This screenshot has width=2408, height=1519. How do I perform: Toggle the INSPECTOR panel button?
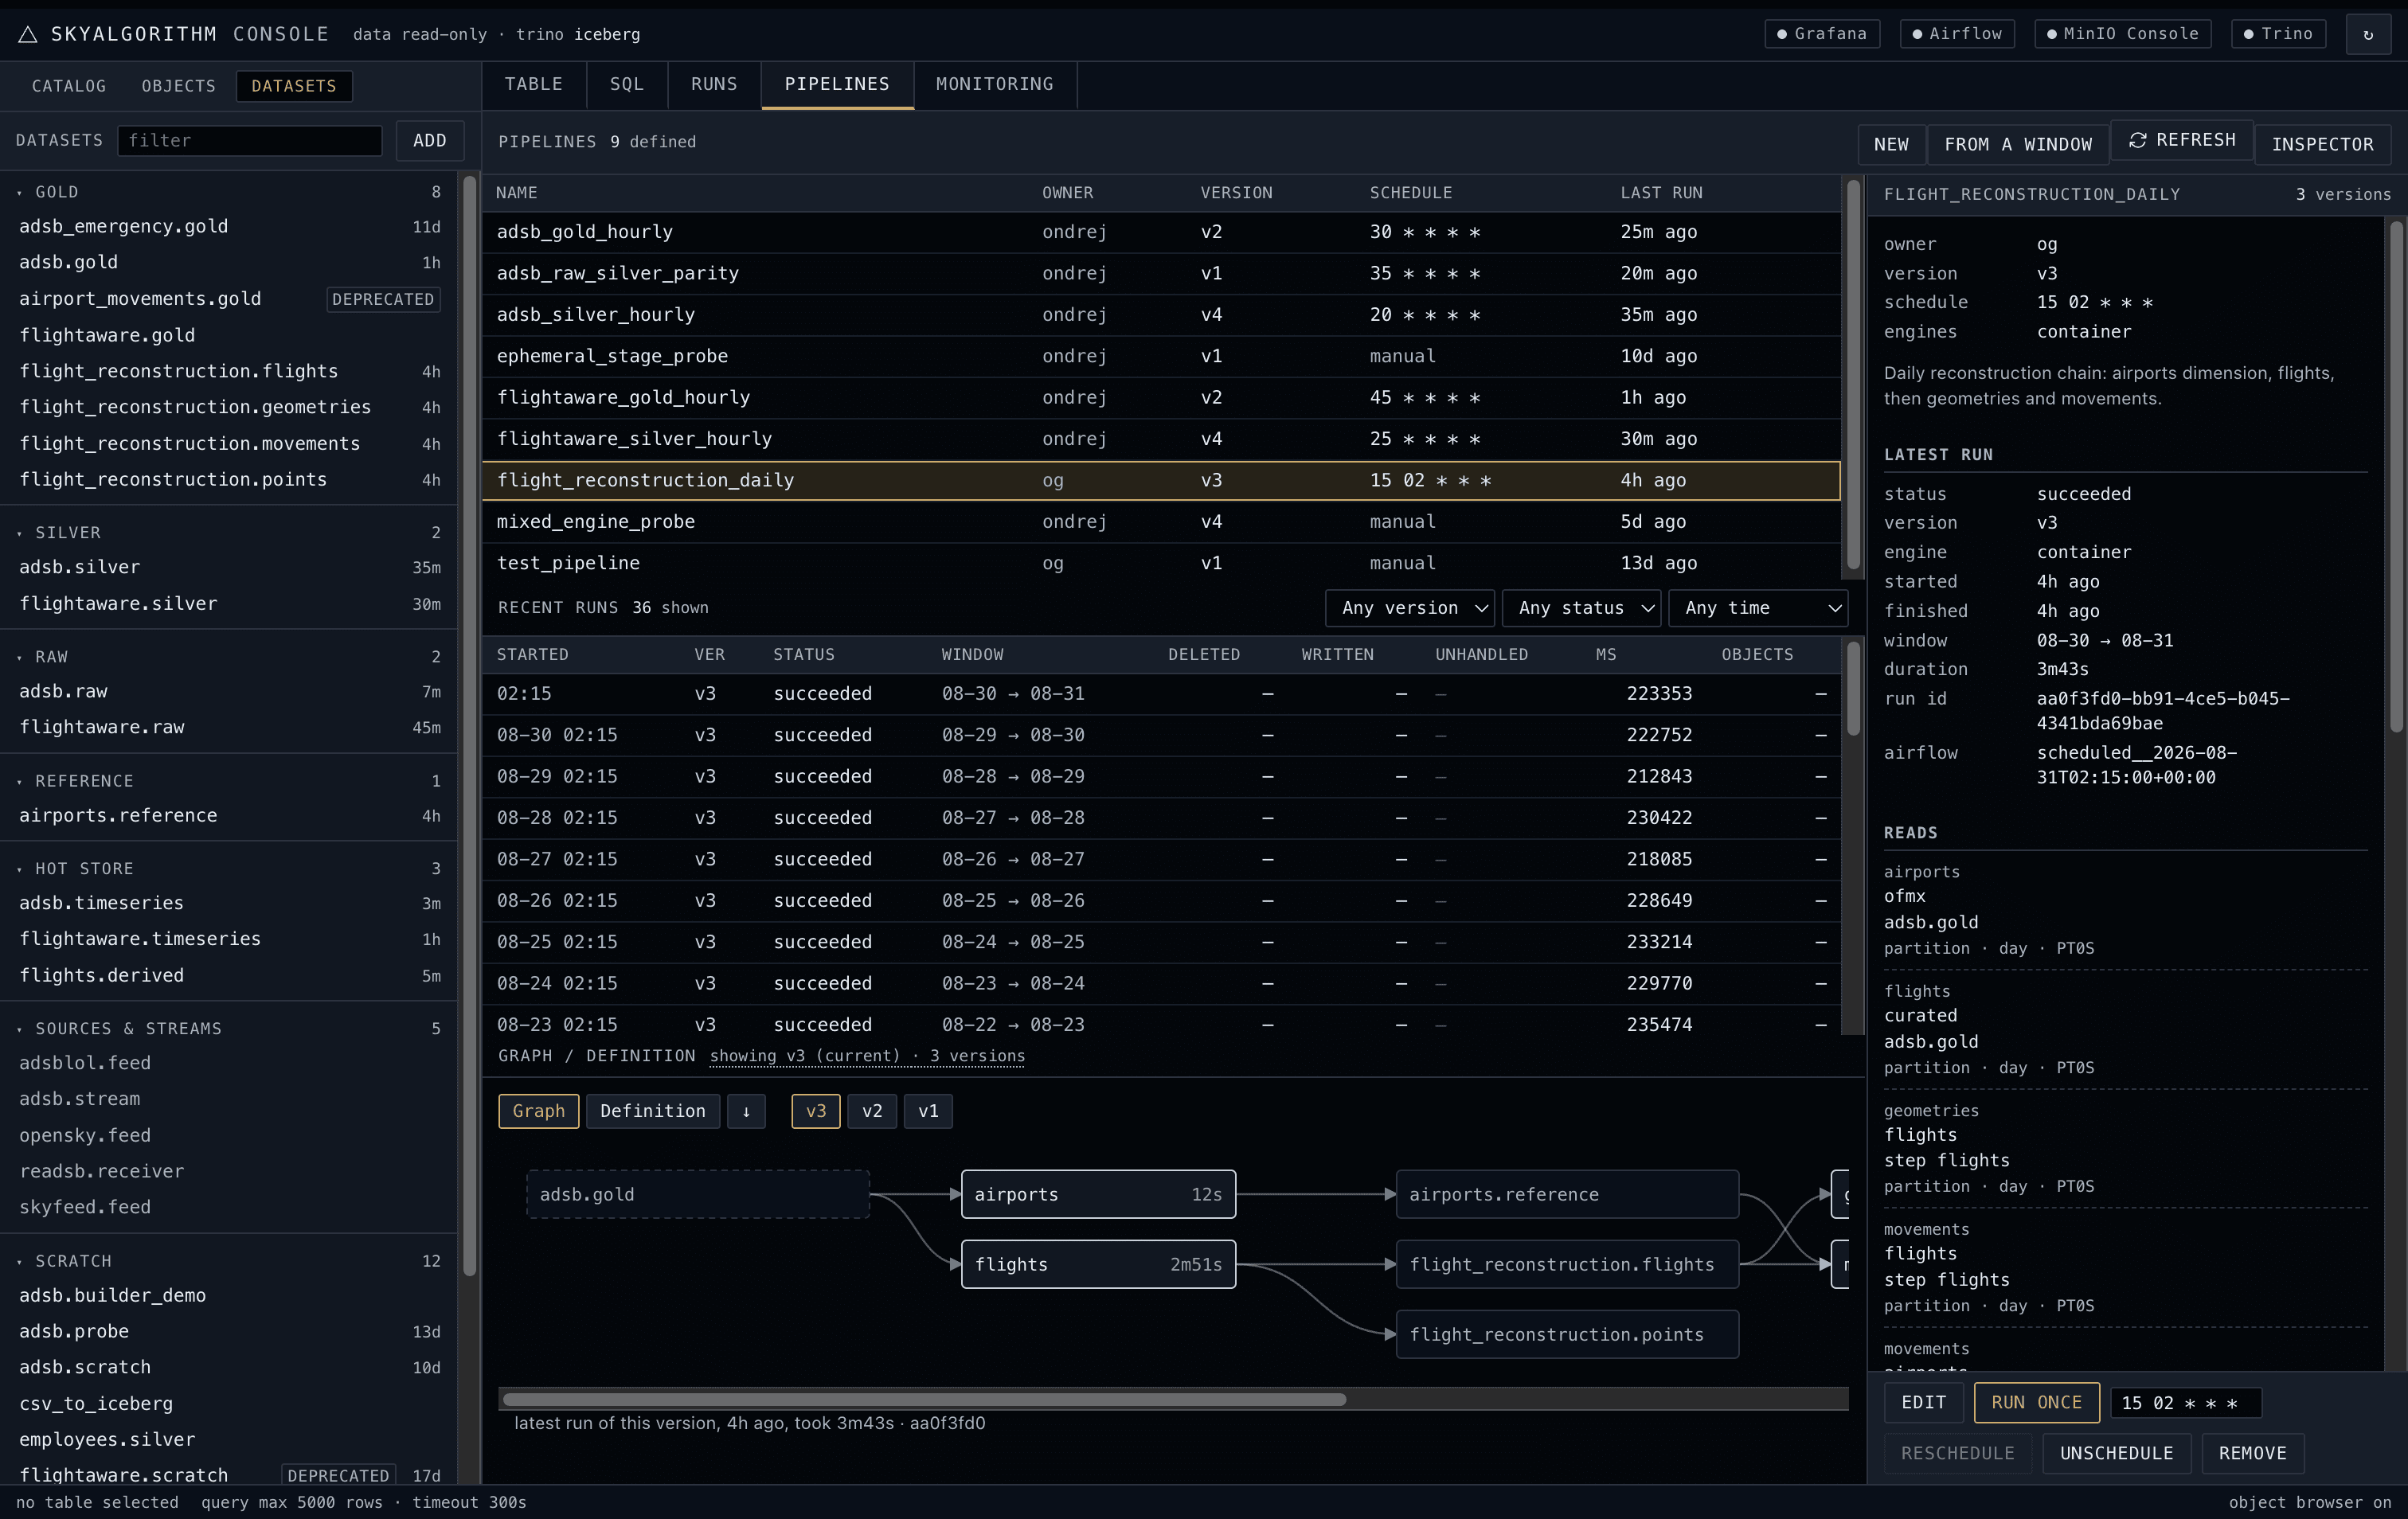tap(2322, 144)
